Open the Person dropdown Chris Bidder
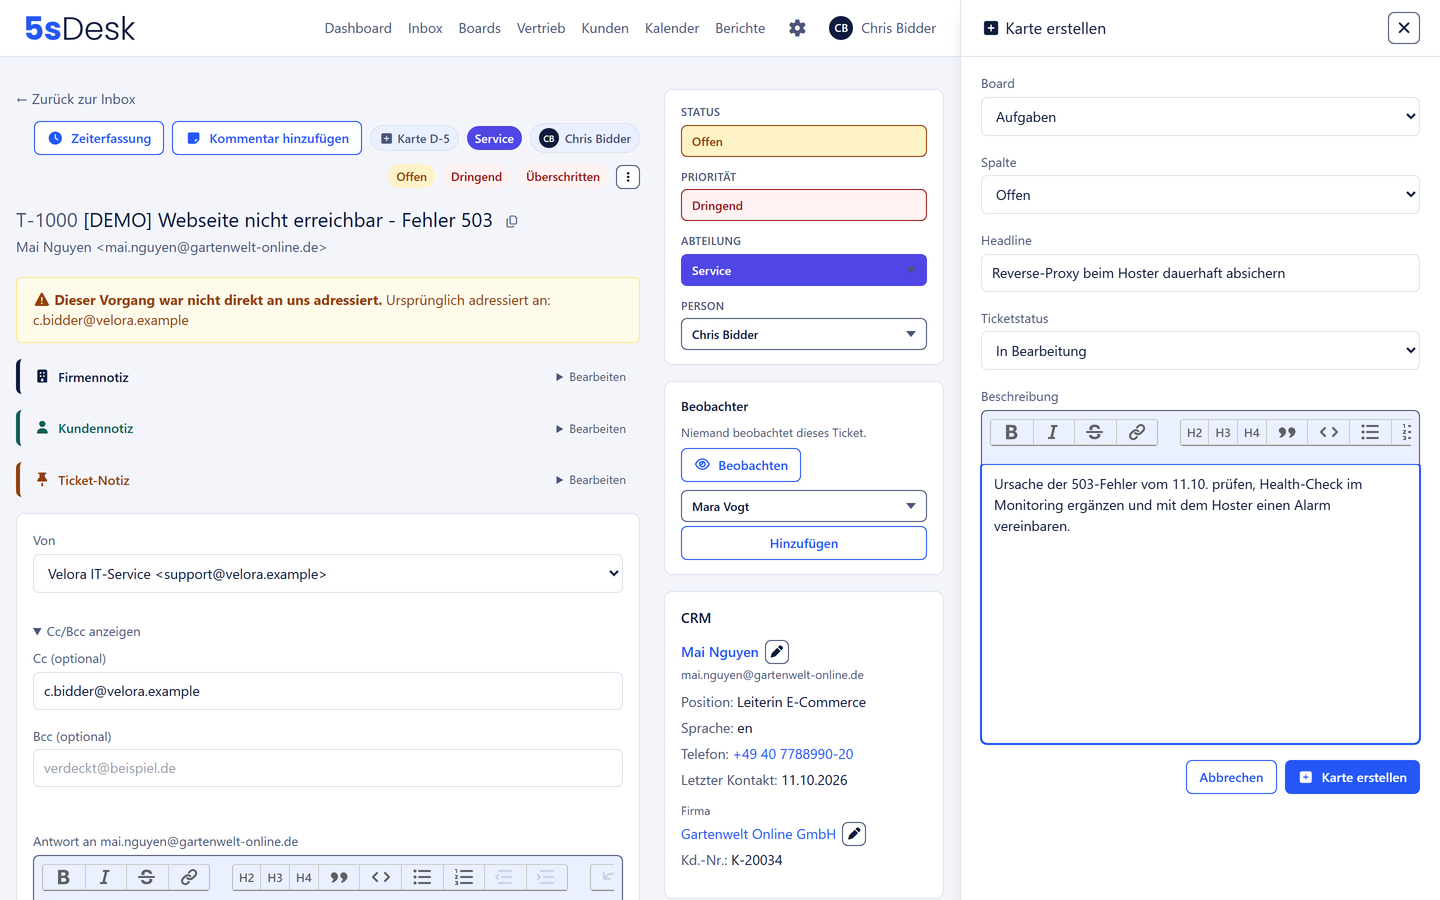 click(804, 334)
